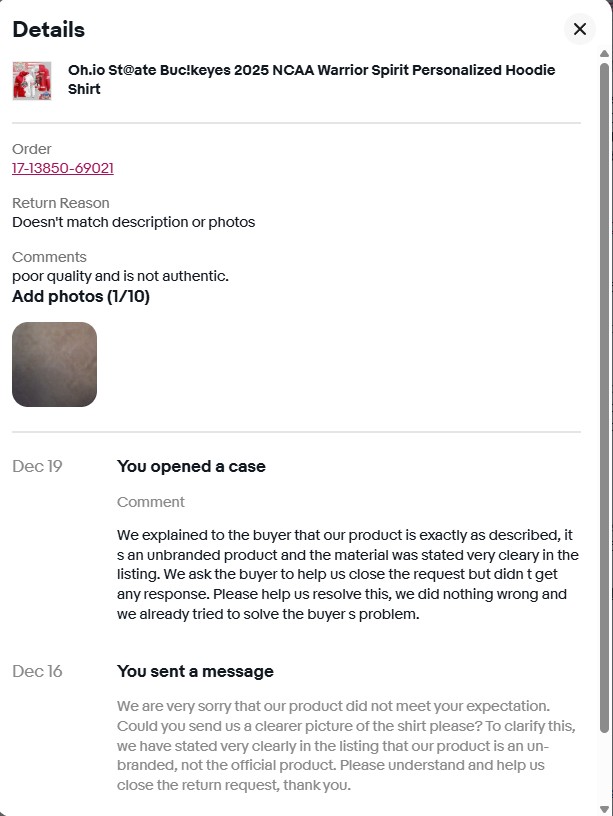Click the scrollbar up arrow
This screenshot has width=613, height=816.
click(x=604, y=52)
